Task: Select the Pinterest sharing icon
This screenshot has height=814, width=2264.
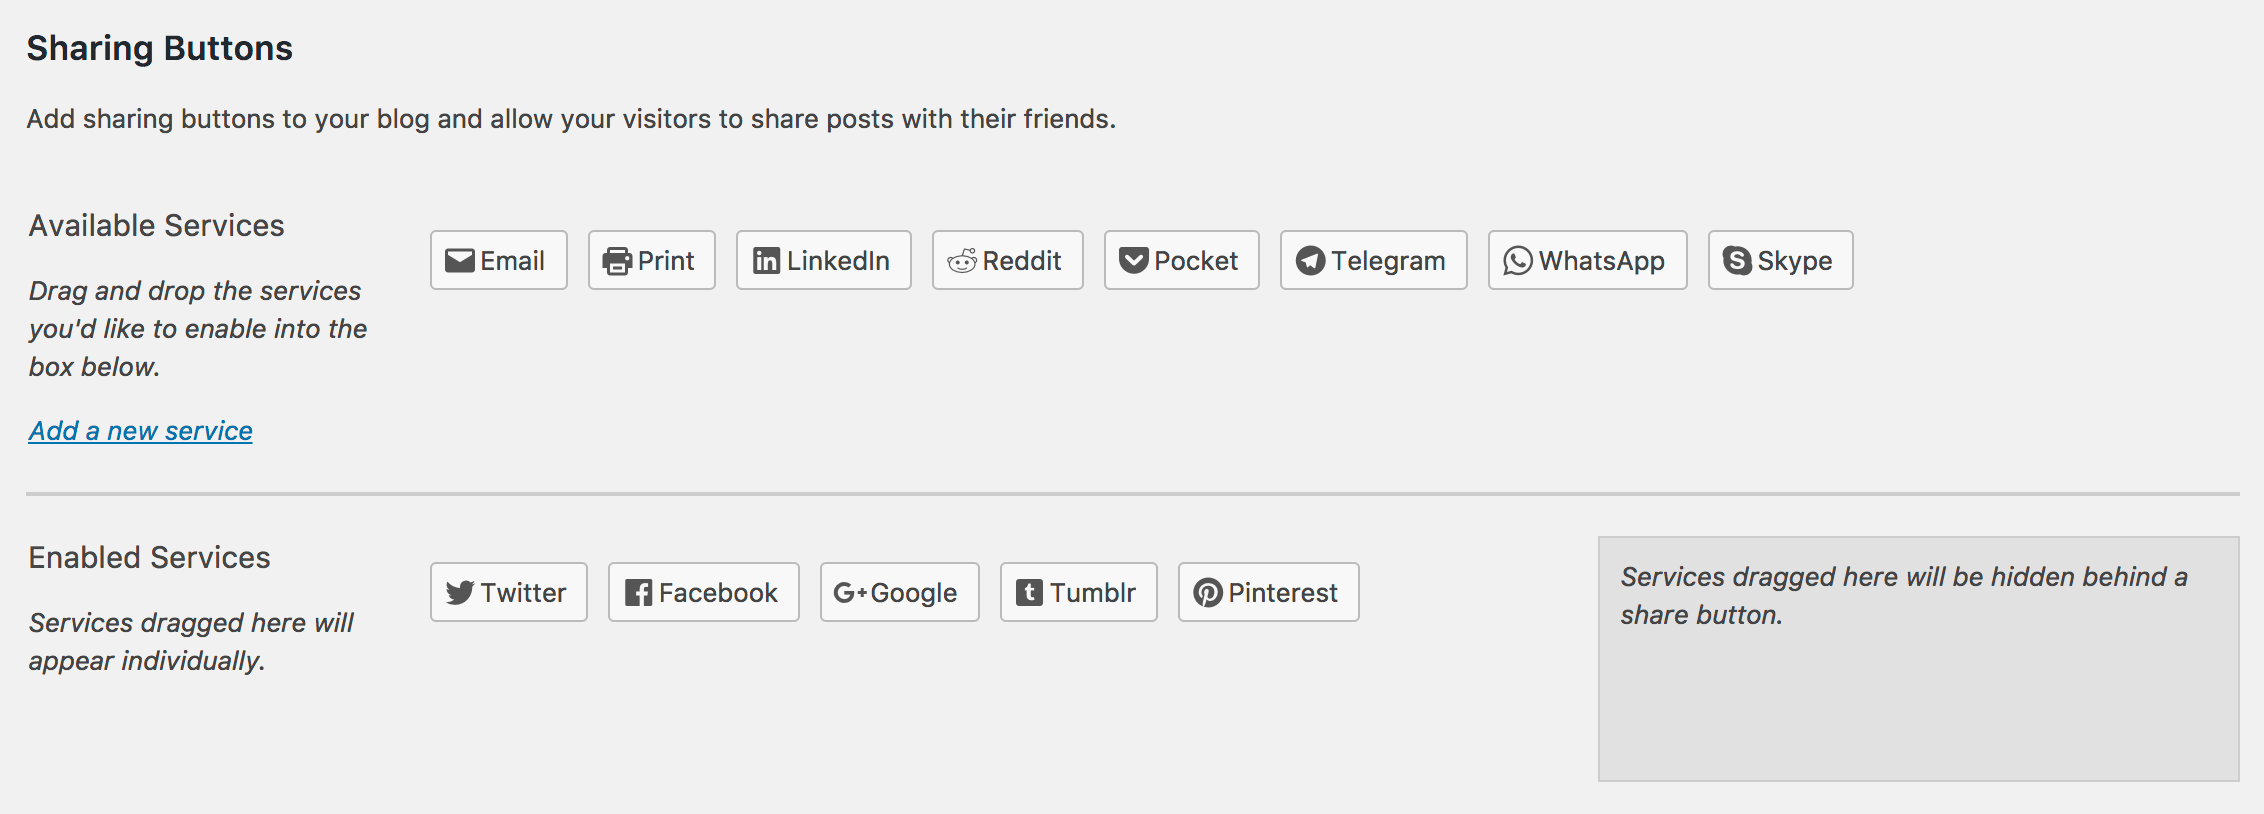Action: 1209,592
